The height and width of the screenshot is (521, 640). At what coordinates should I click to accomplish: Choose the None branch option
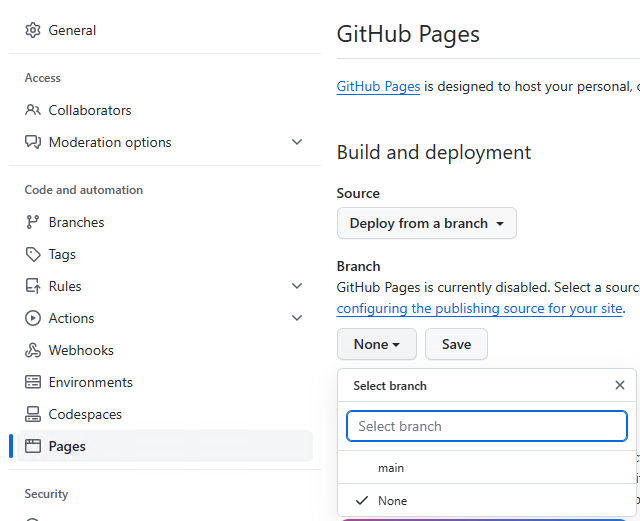coord(487,501)
